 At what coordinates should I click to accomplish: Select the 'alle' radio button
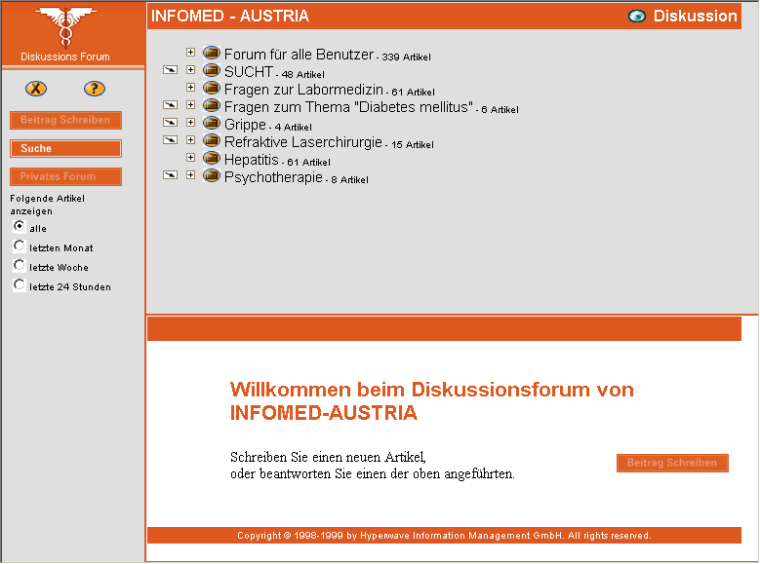tap(19, 226)
